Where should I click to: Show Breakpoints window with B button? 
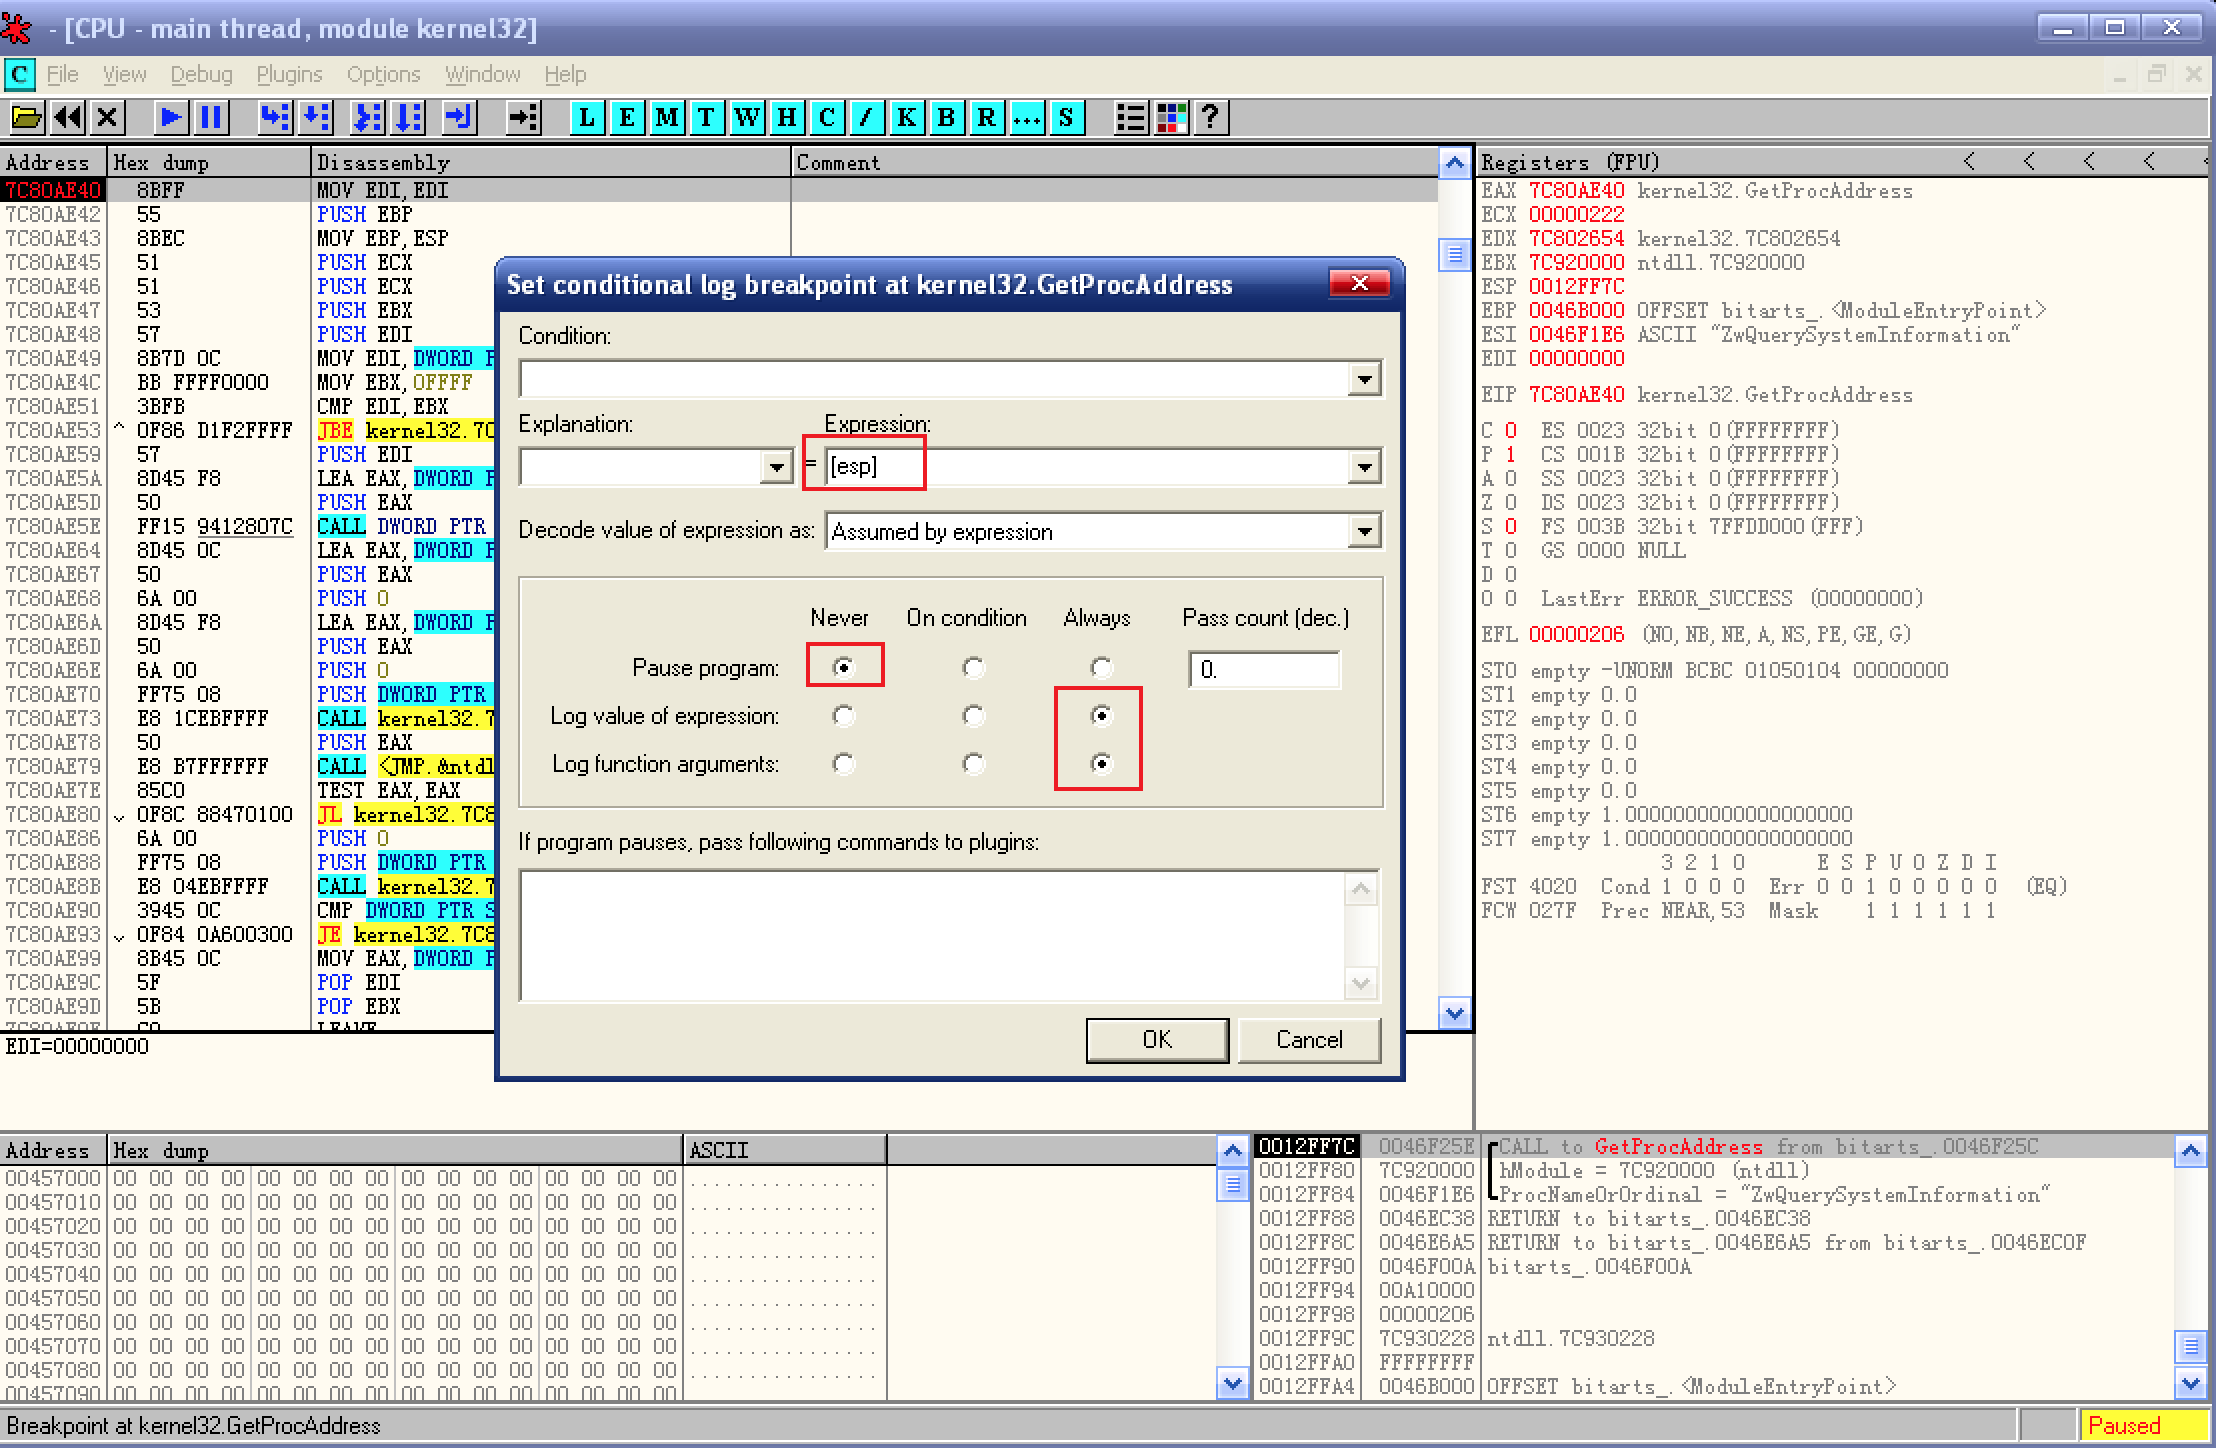pyautogui.click(x=946, y=118)
